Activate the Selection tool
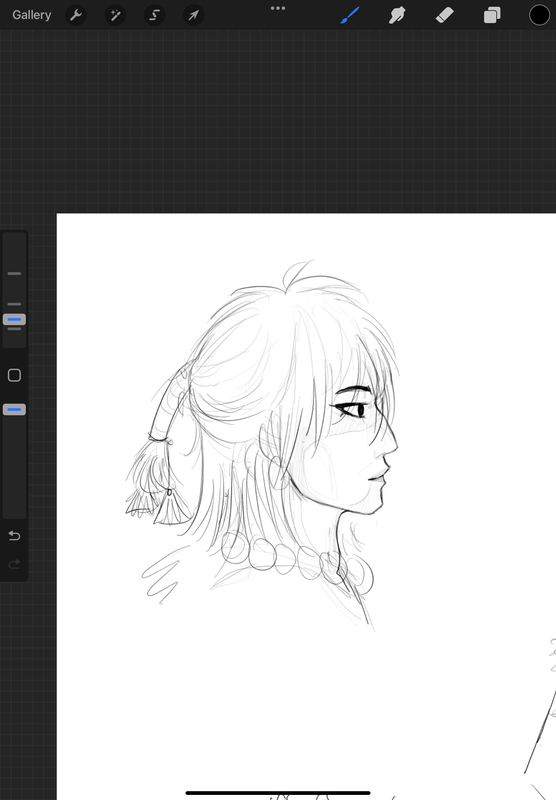The width and height of the screenshot is (556, 800). click(155, 15)
